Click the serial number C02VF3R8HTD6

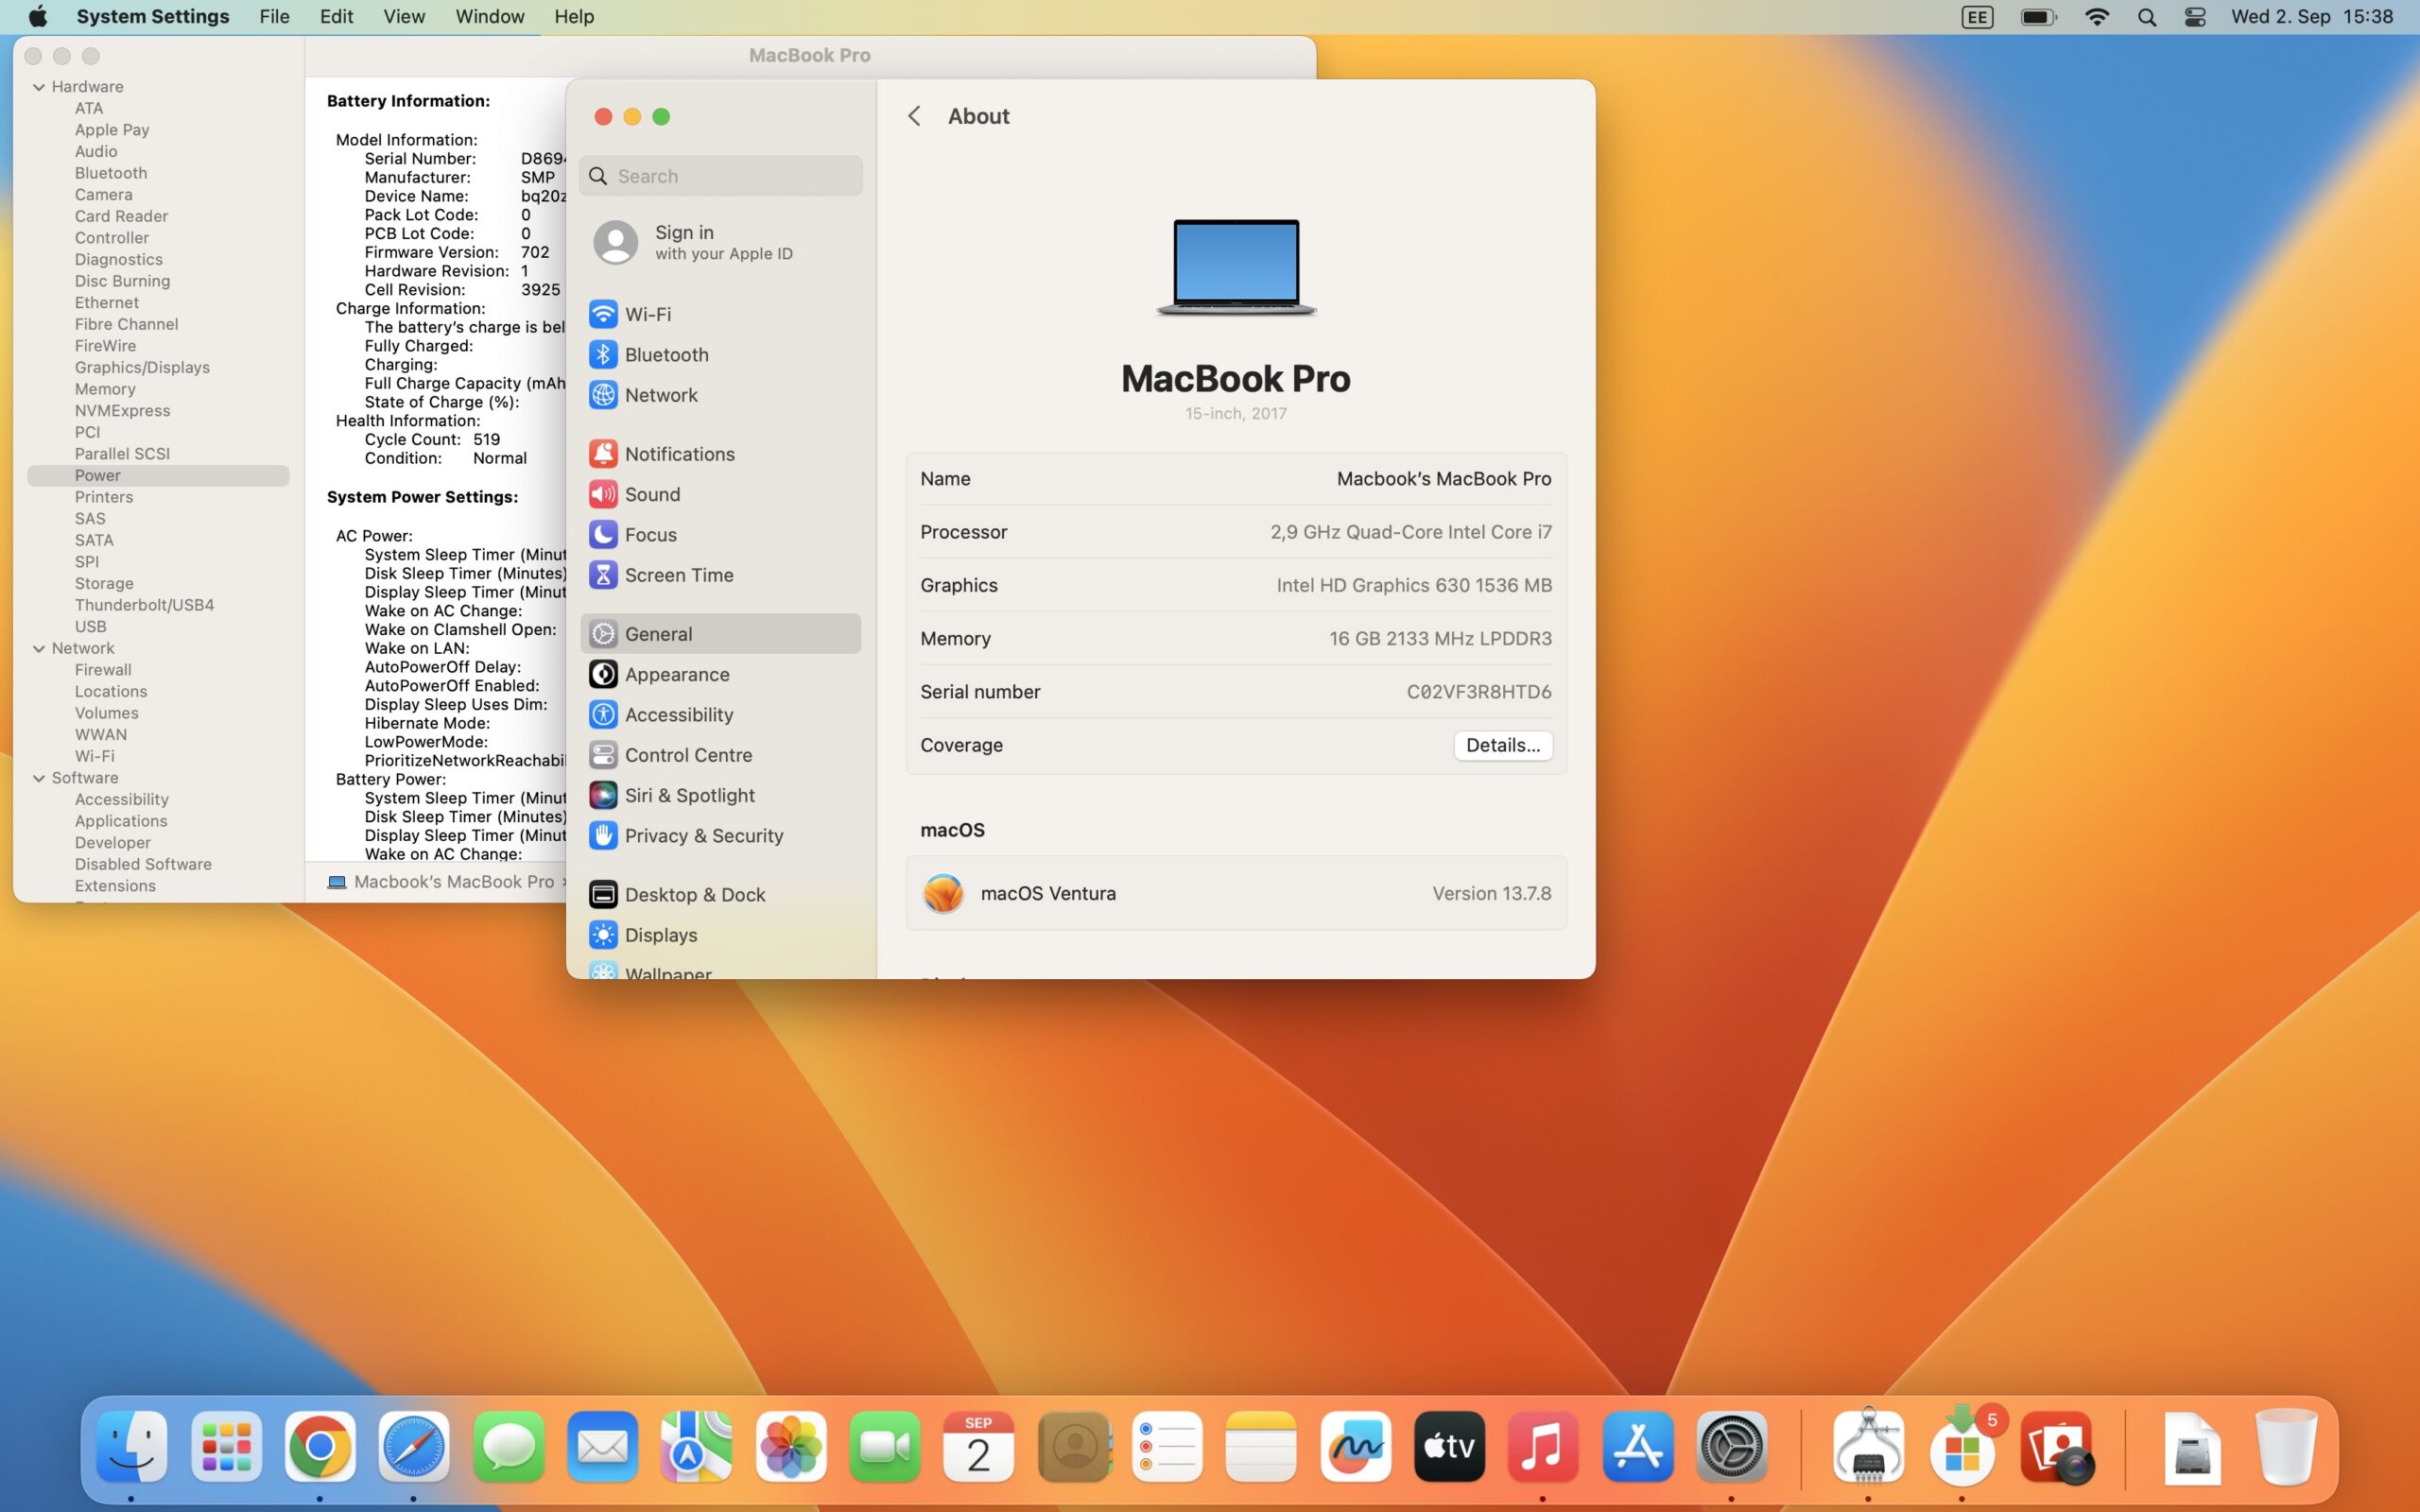point(1479,692)
